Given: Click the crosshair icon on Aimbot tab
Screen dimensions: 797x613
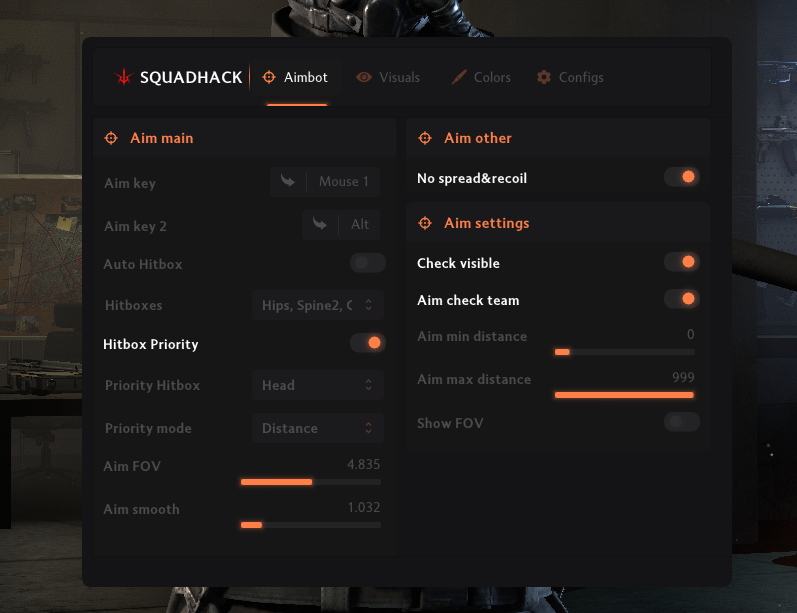Looking at the screenshot, I should click(x=268, y=78).
